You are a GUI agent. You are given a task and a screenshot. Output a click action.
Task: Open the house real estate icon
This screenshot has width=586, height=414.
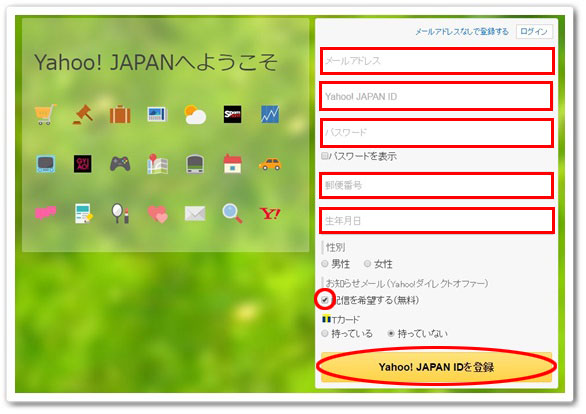click(232, 164)
